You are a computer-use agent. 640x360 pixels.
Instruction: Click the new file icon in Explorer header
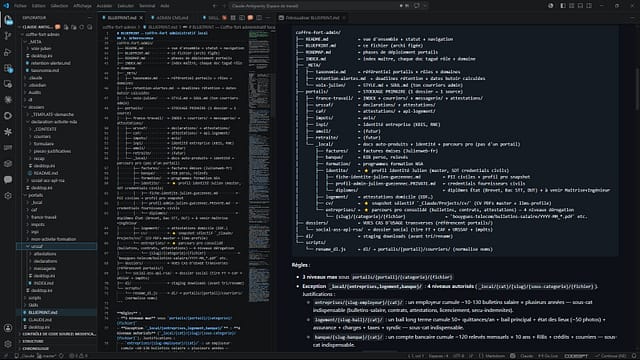[x=66, y=27]
